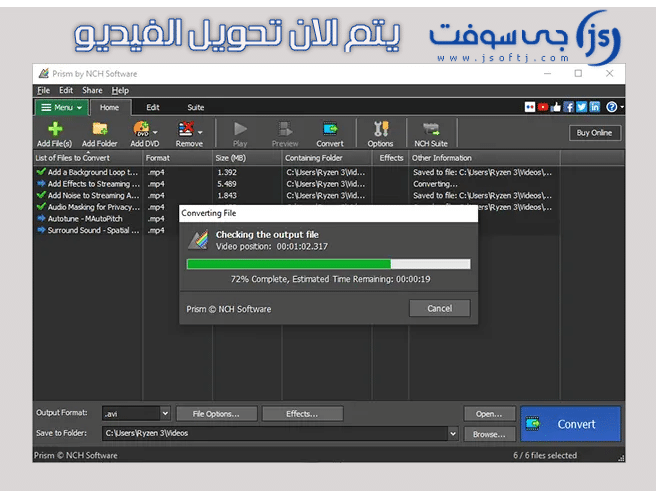
Task: Click the green checkmark beside Audio Masking for Privacy
Action: coord(41,207)
